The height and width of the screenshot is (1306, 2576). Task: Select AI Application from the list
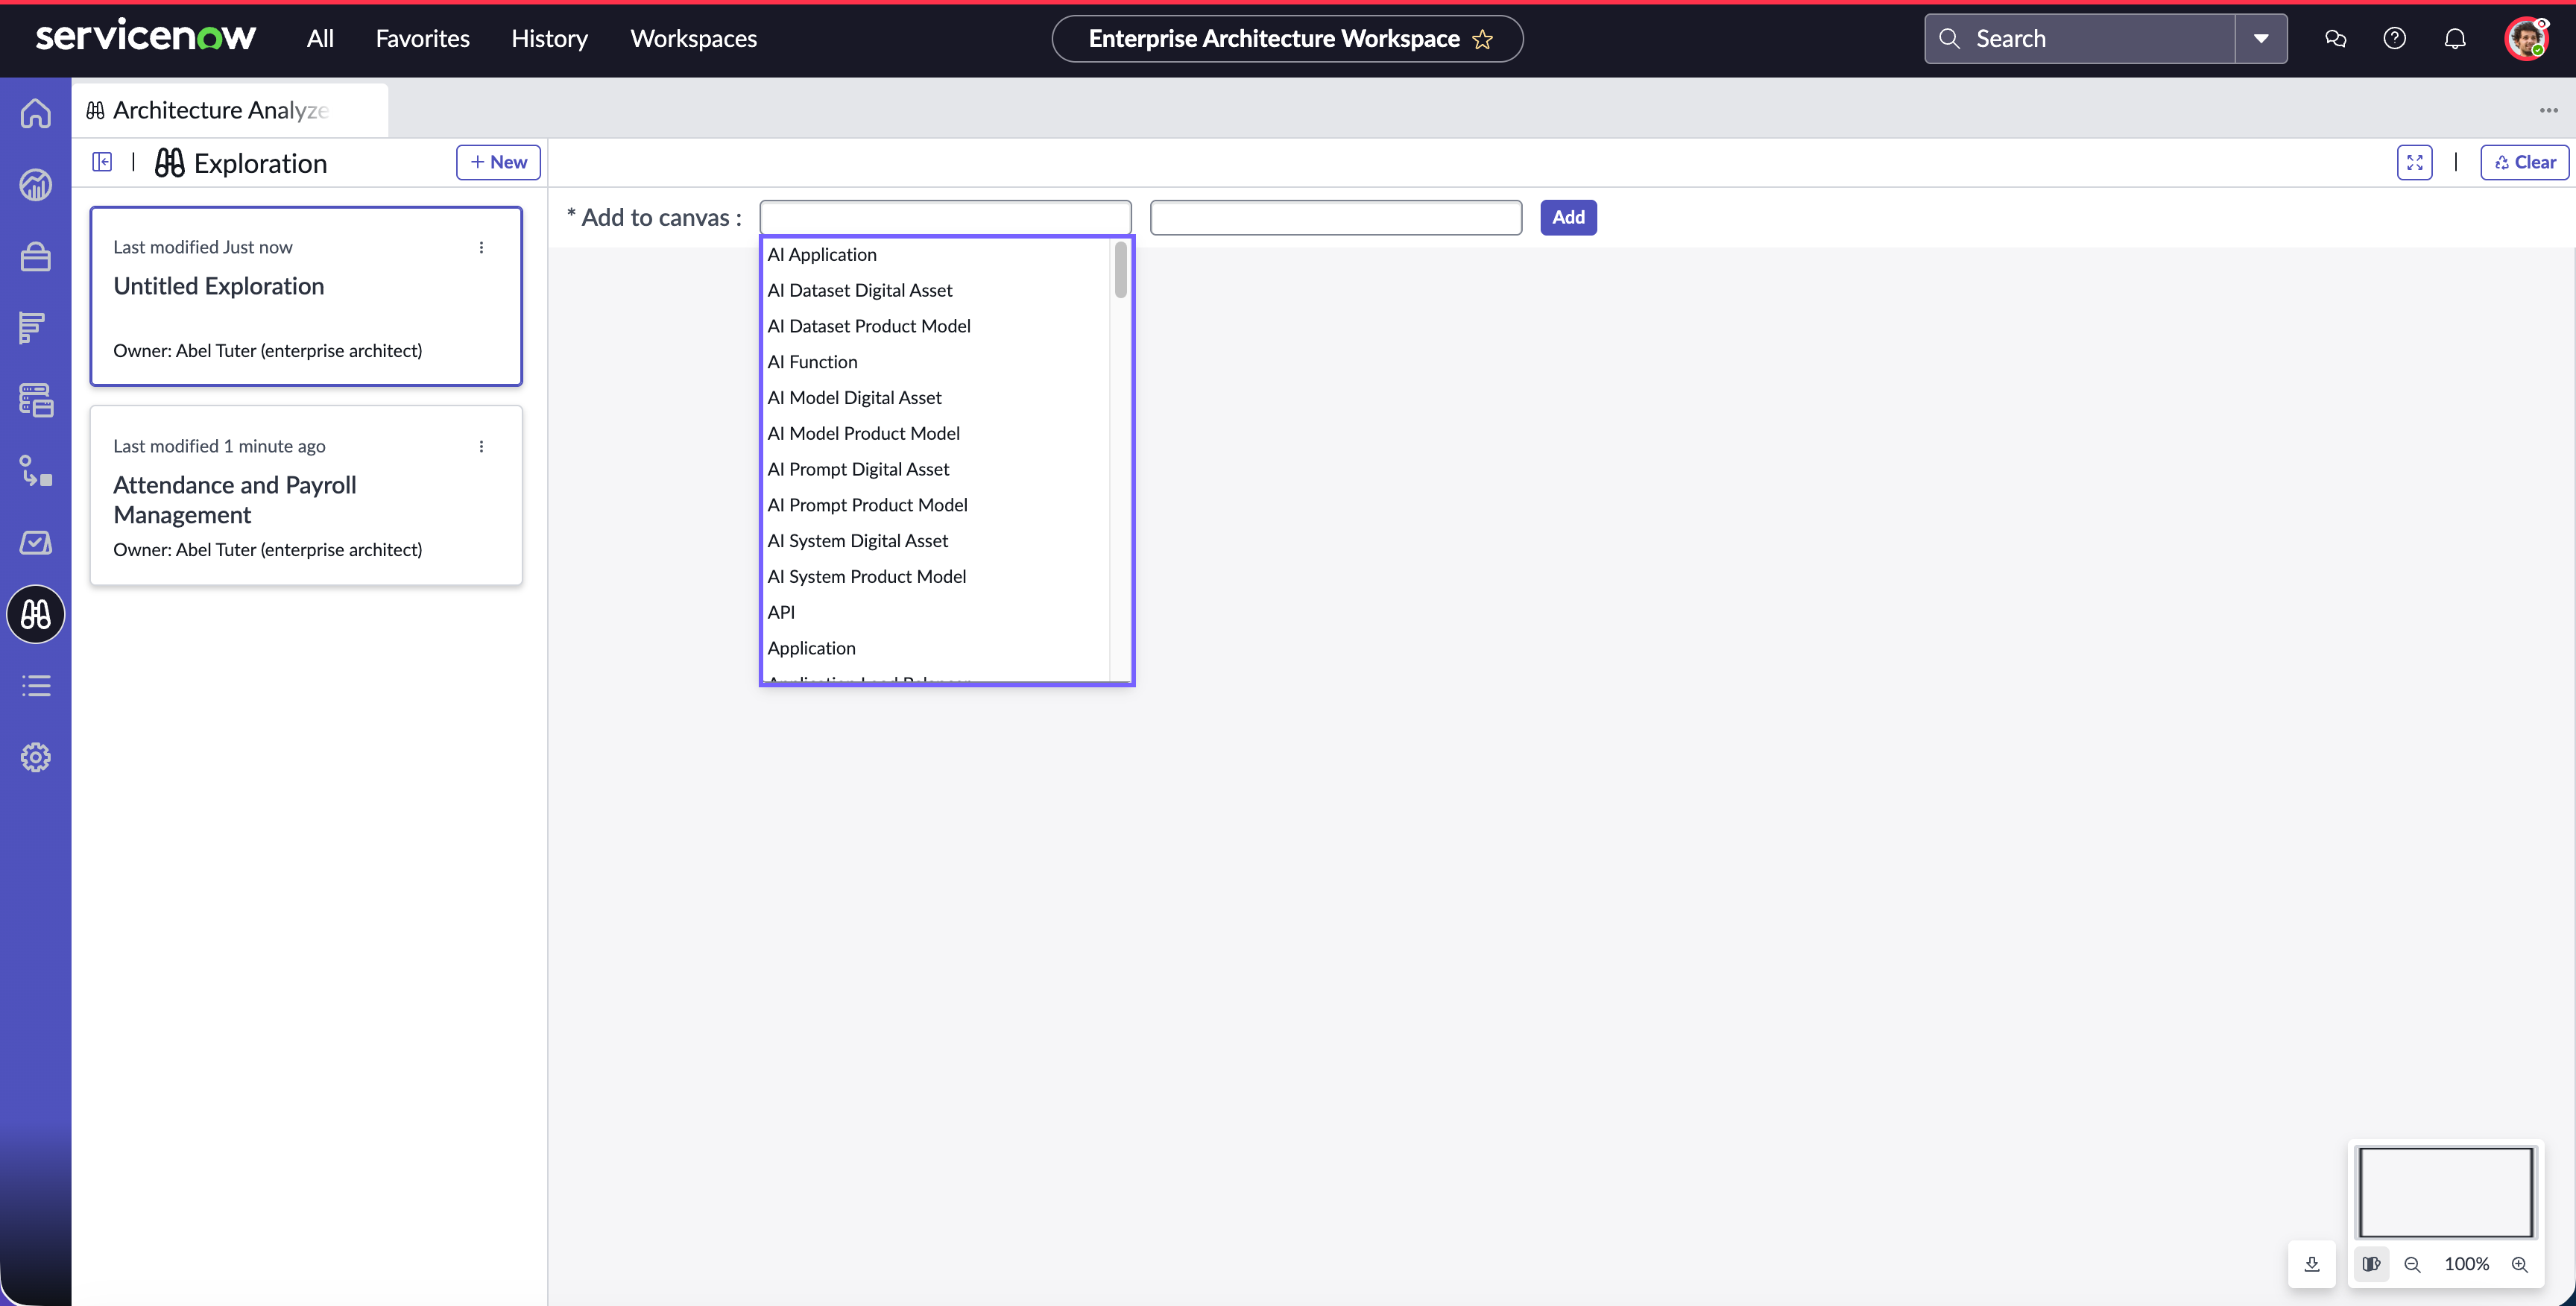pyautogui.click(x=937, y=254)
